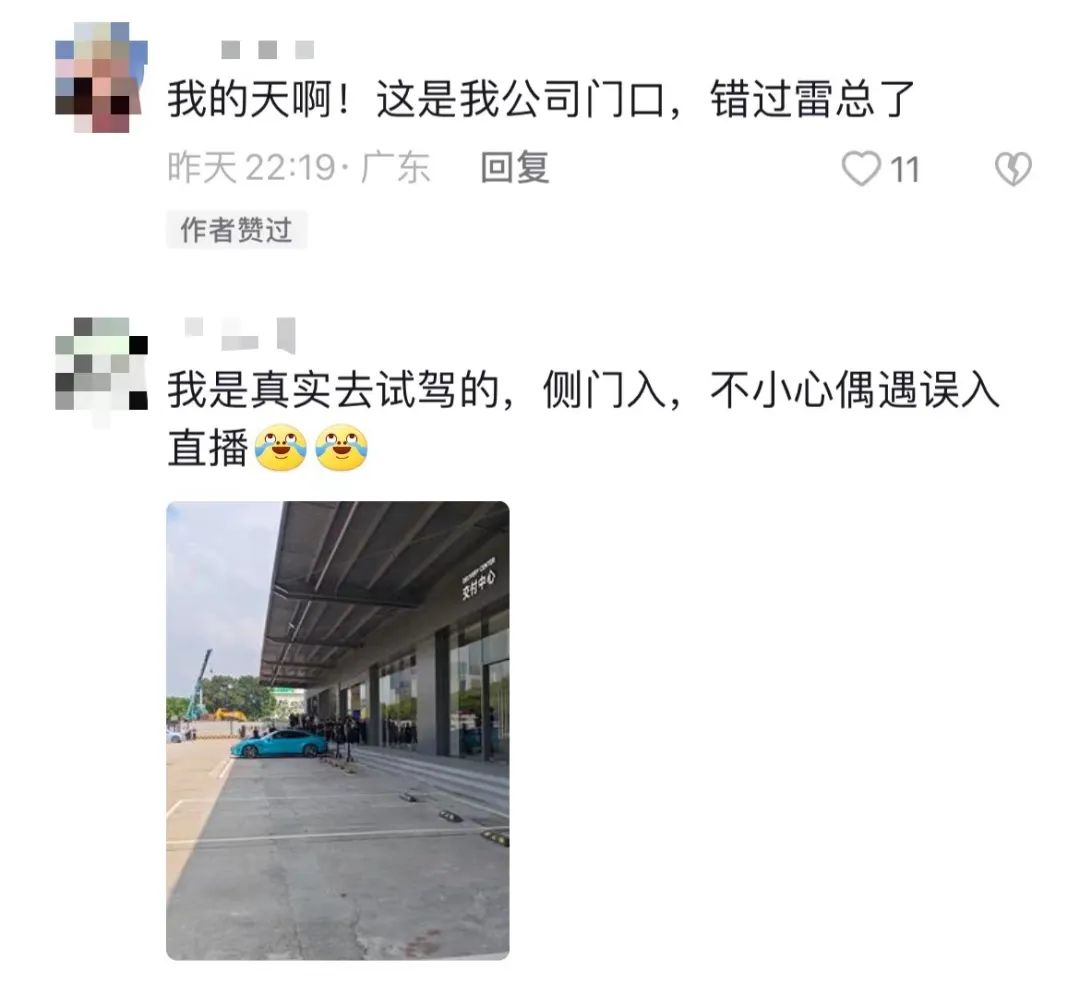1080x983 pixels.
Task: Tap the 交付中心 sign in the photo
Action: (x=479, y=582)
